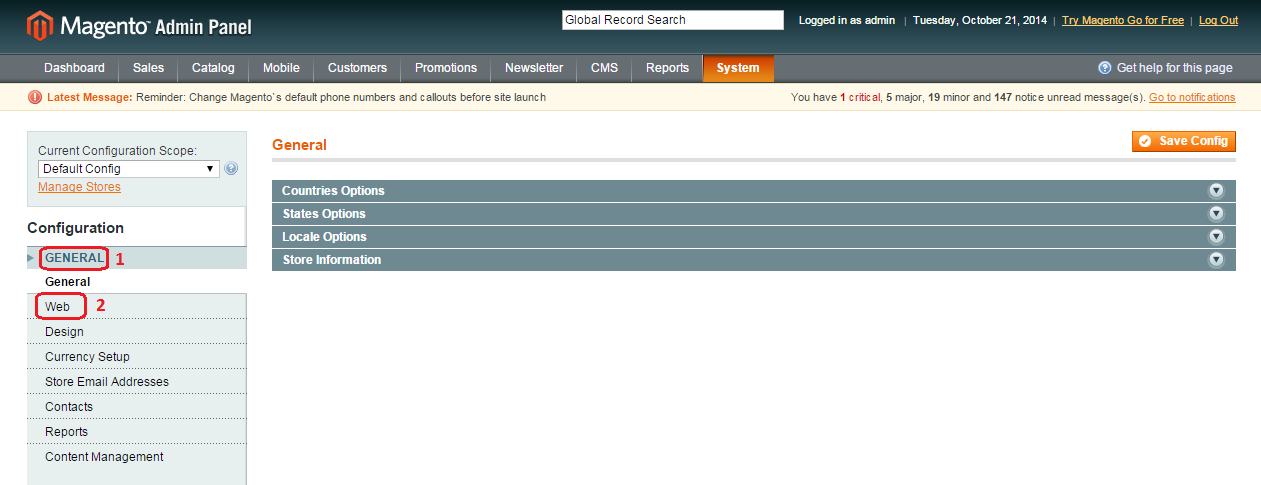The image size is (1261, 485).
Task: Click the Go to notifications link
Action: 1192,97
